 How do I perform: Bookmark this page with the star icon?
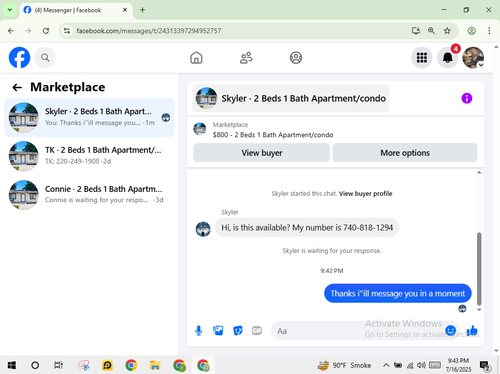tap(447, 31)
